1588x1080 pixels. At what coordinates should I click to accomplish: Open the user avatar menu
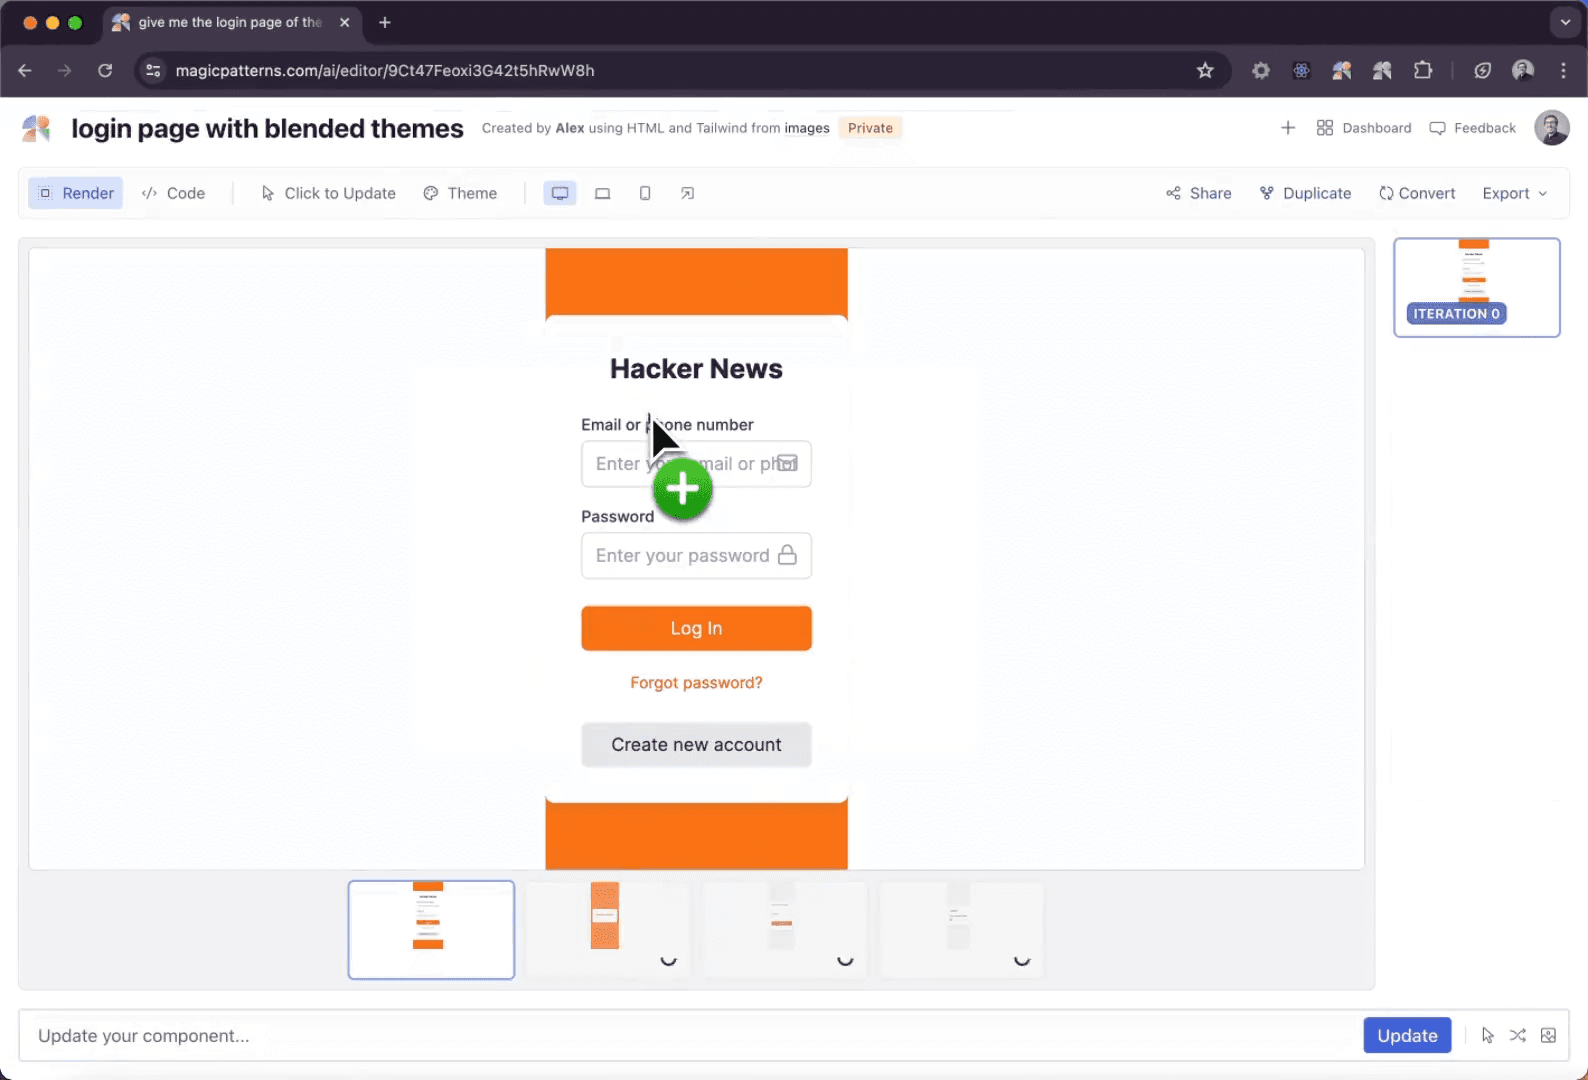(x=1552, y=128)
